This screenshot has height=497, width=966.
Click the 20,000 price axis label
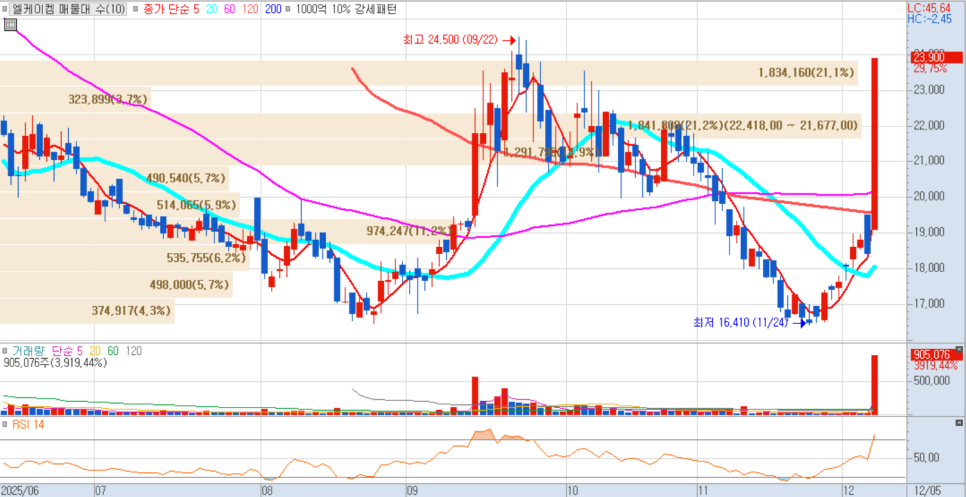click(930, 196)
